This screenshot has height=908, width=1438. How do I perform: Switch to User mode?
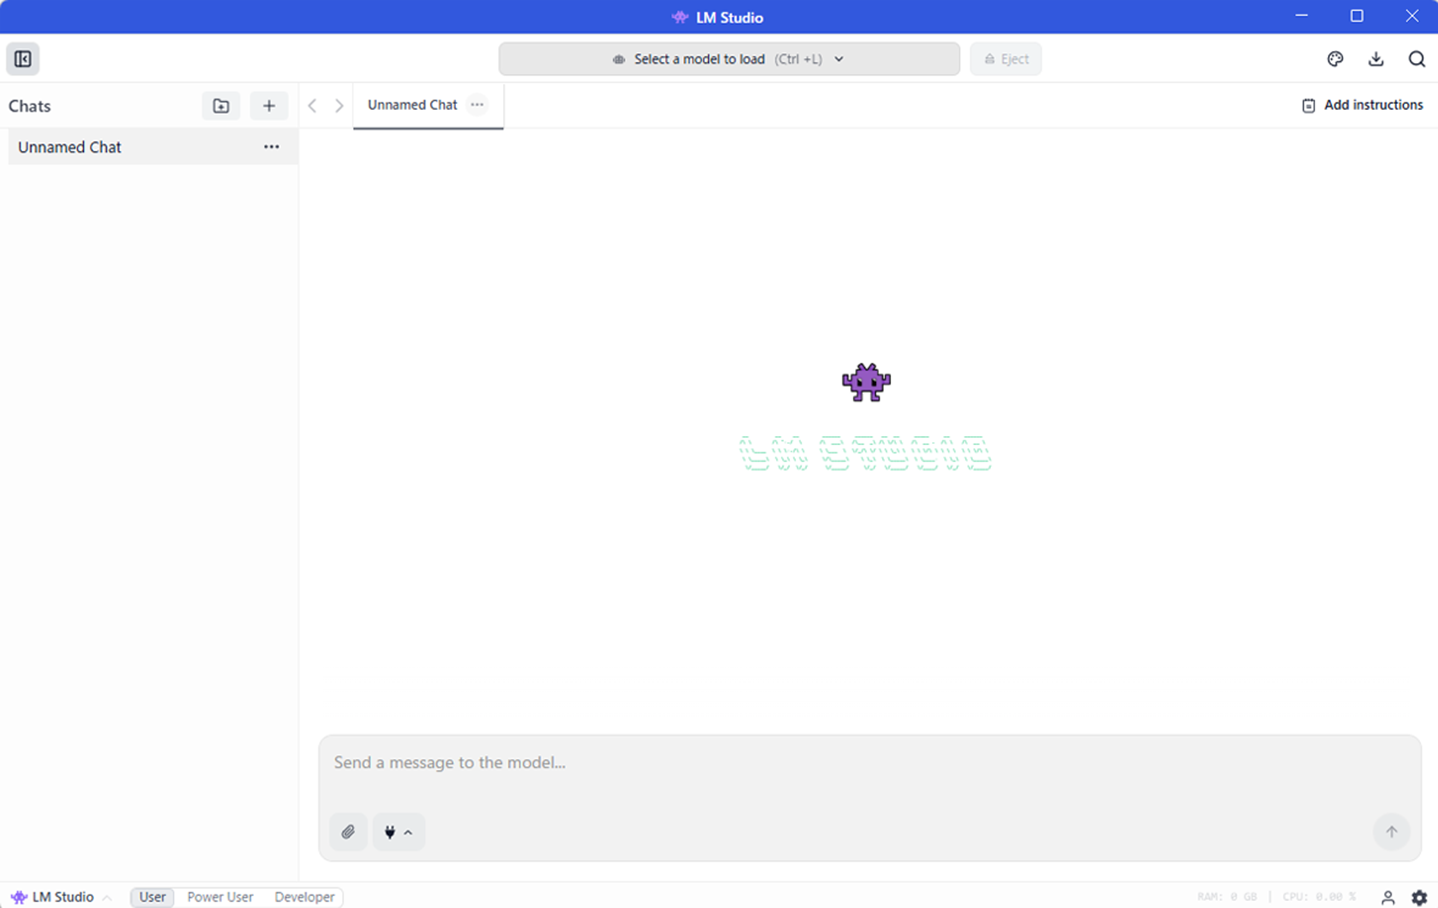[x=152, y=897]
